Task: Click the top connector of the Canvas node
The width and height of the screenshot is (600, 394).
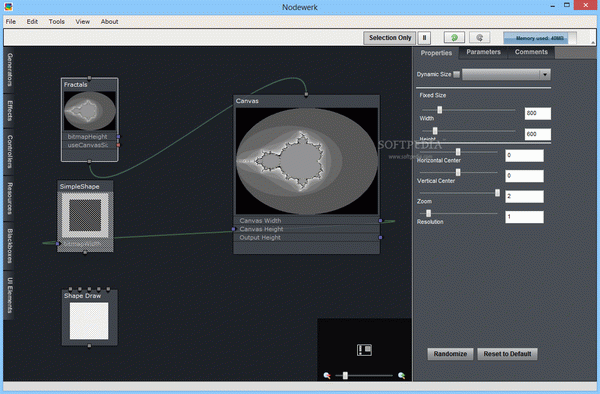Action: click(306, 94)
